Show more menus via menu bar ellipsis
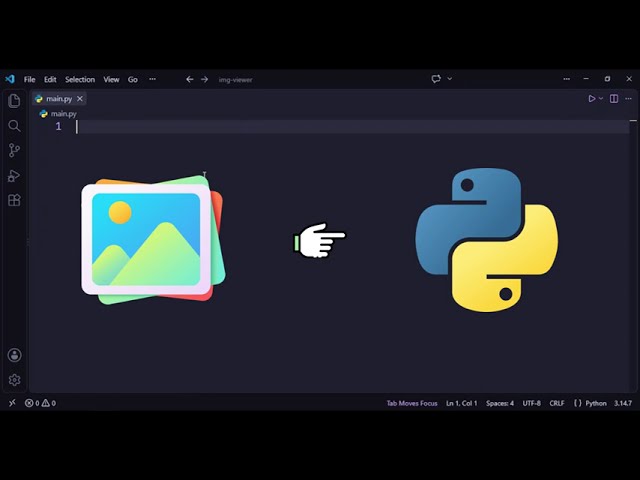Image resolution: width=640 pixels, height=480 pixels. tap(152, 79)
